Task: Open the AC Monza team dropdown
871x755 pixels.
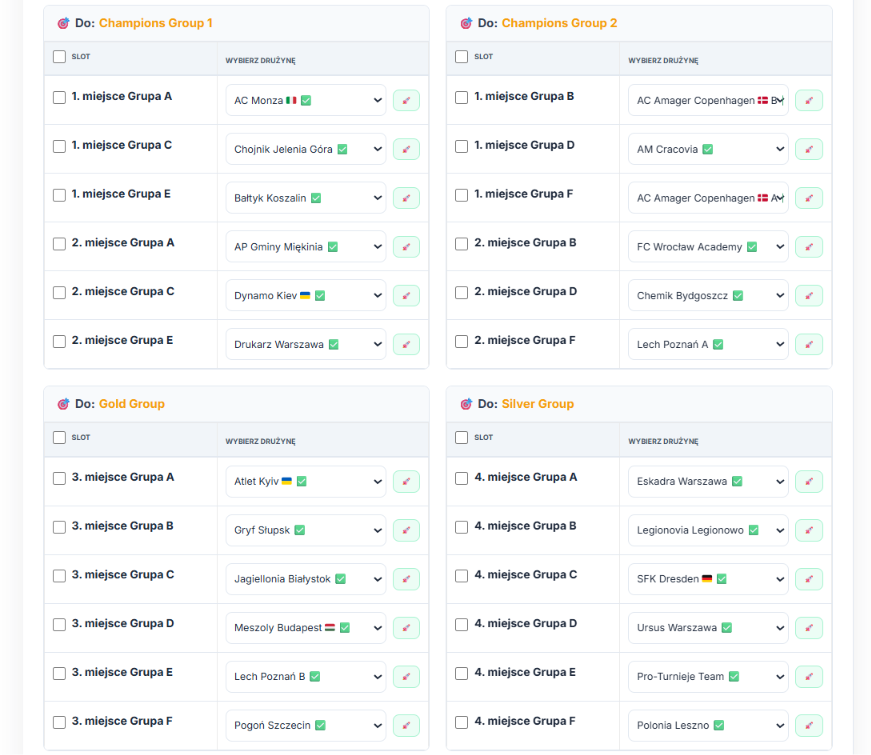Action: tap(306, 101)
